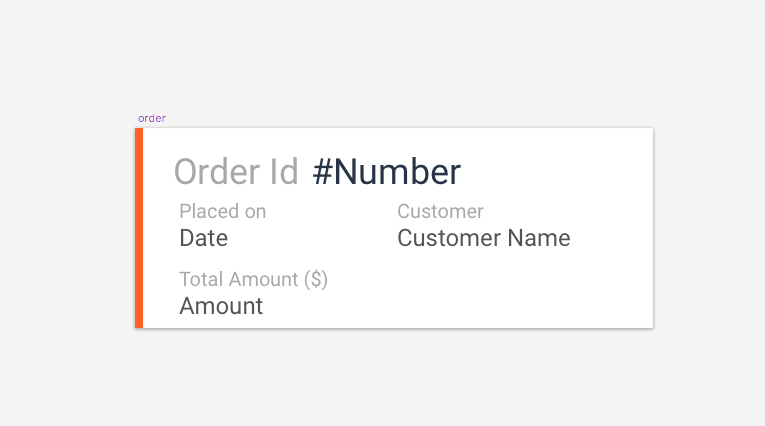Click the word "Name" in Customer Name
Screen dimensions: 765x426
(x=539, y=238)
